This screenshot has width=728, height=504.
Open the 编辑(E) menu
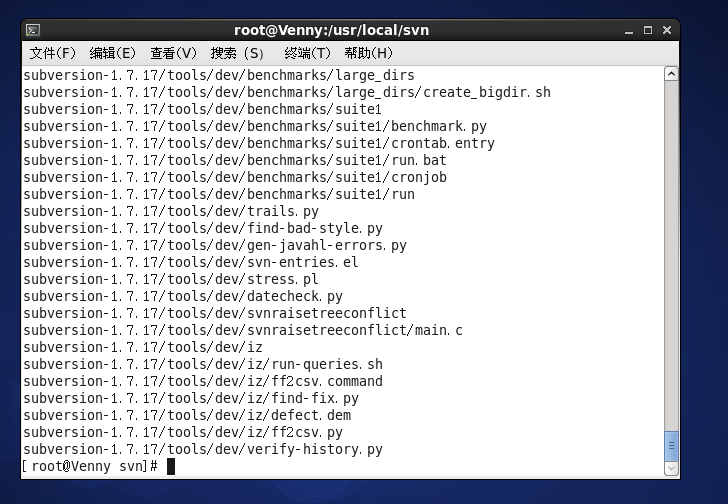[x=112, y=53]
